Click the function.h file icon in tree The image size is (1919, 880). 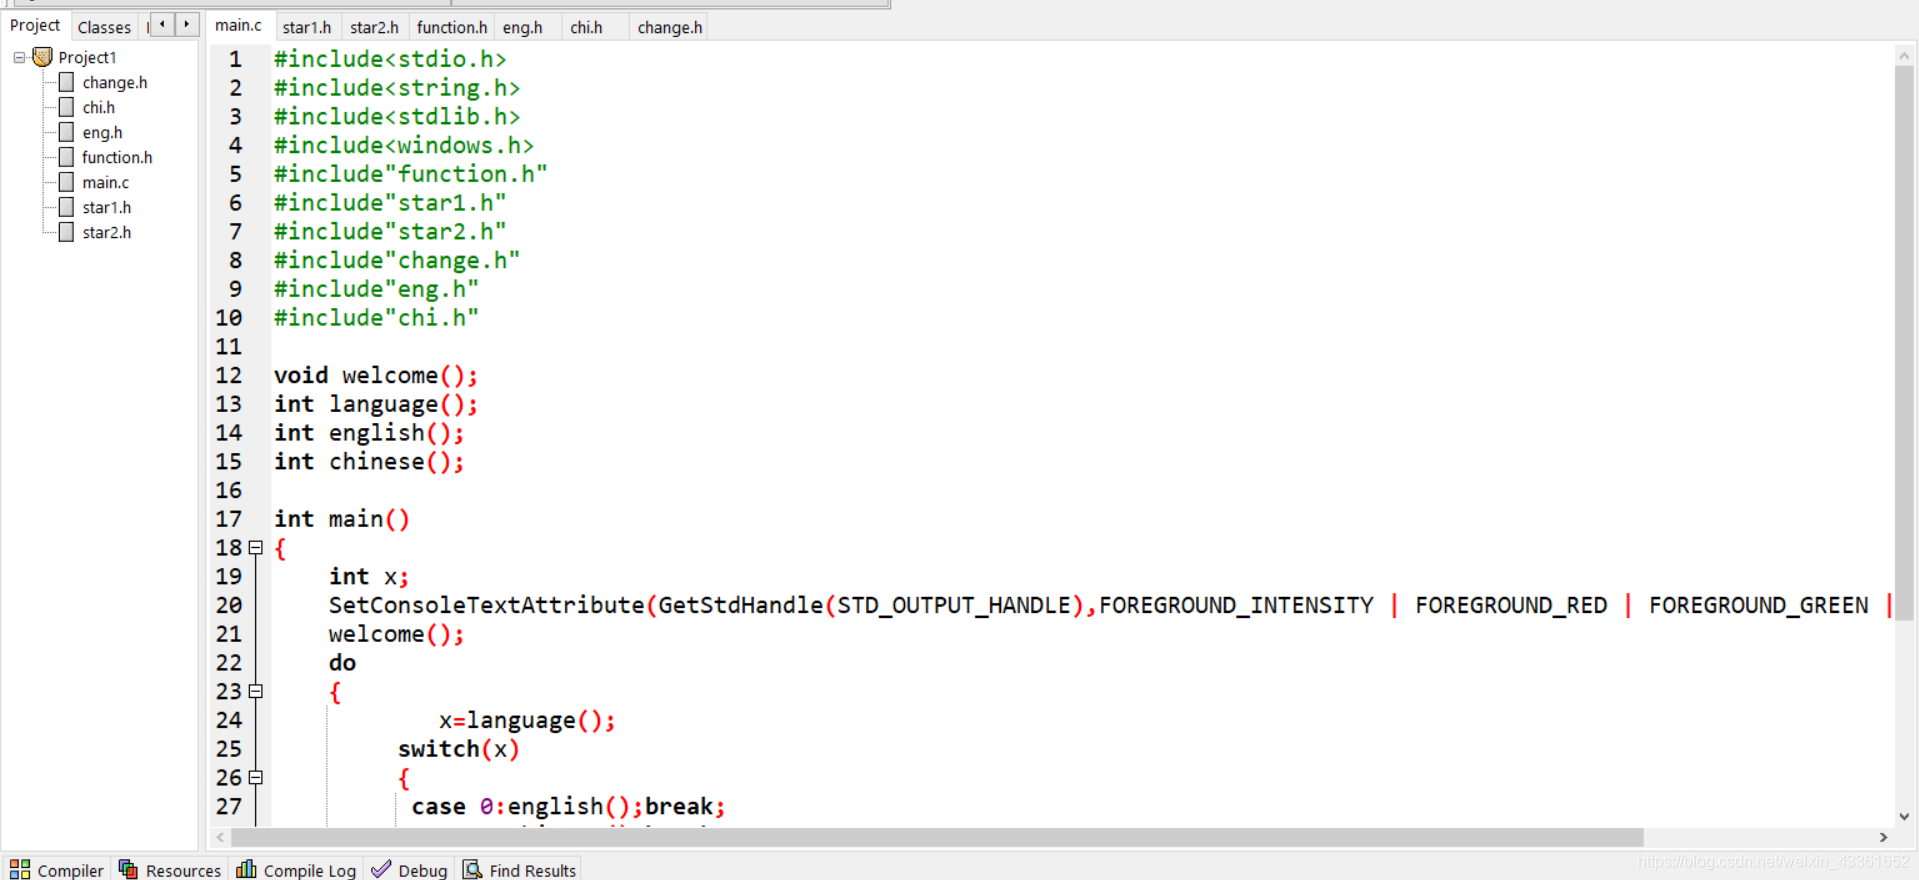(66, 157)
